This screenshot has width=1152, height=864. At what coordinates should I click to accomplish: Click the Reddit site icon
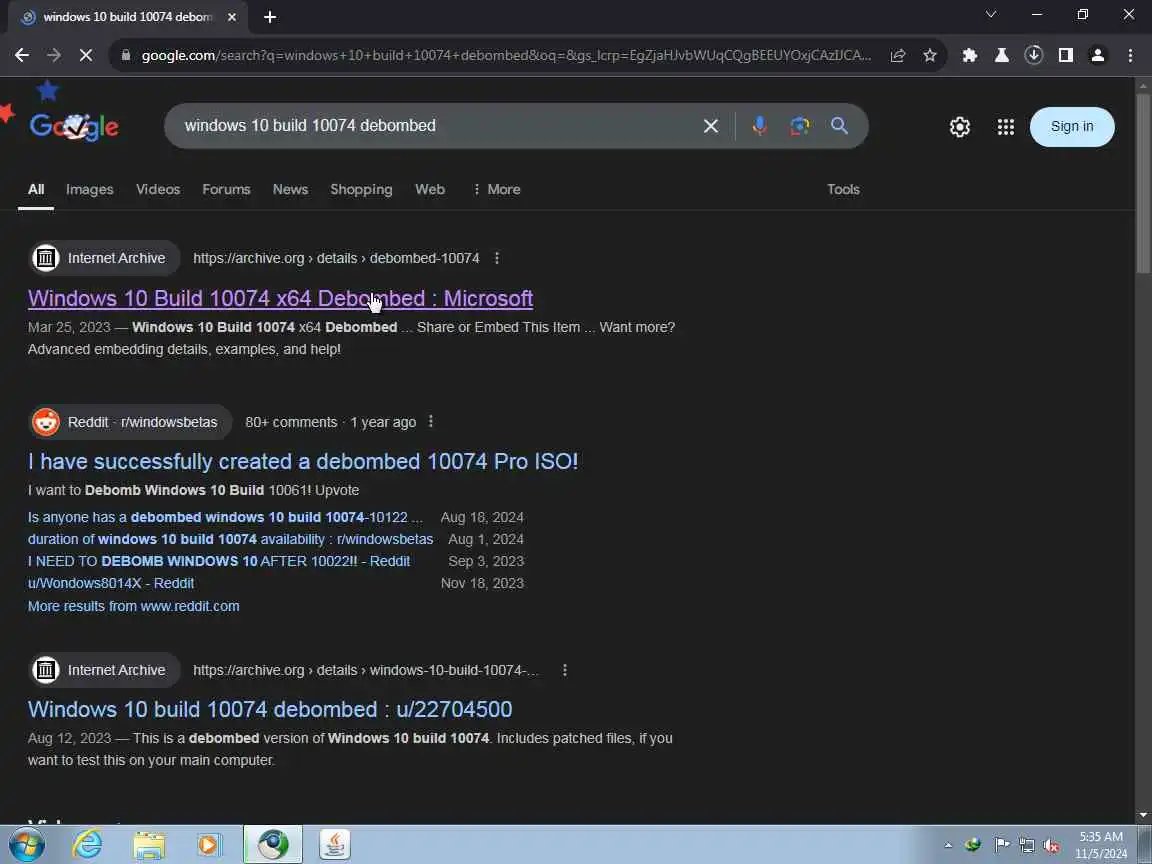tap(46, 422)
